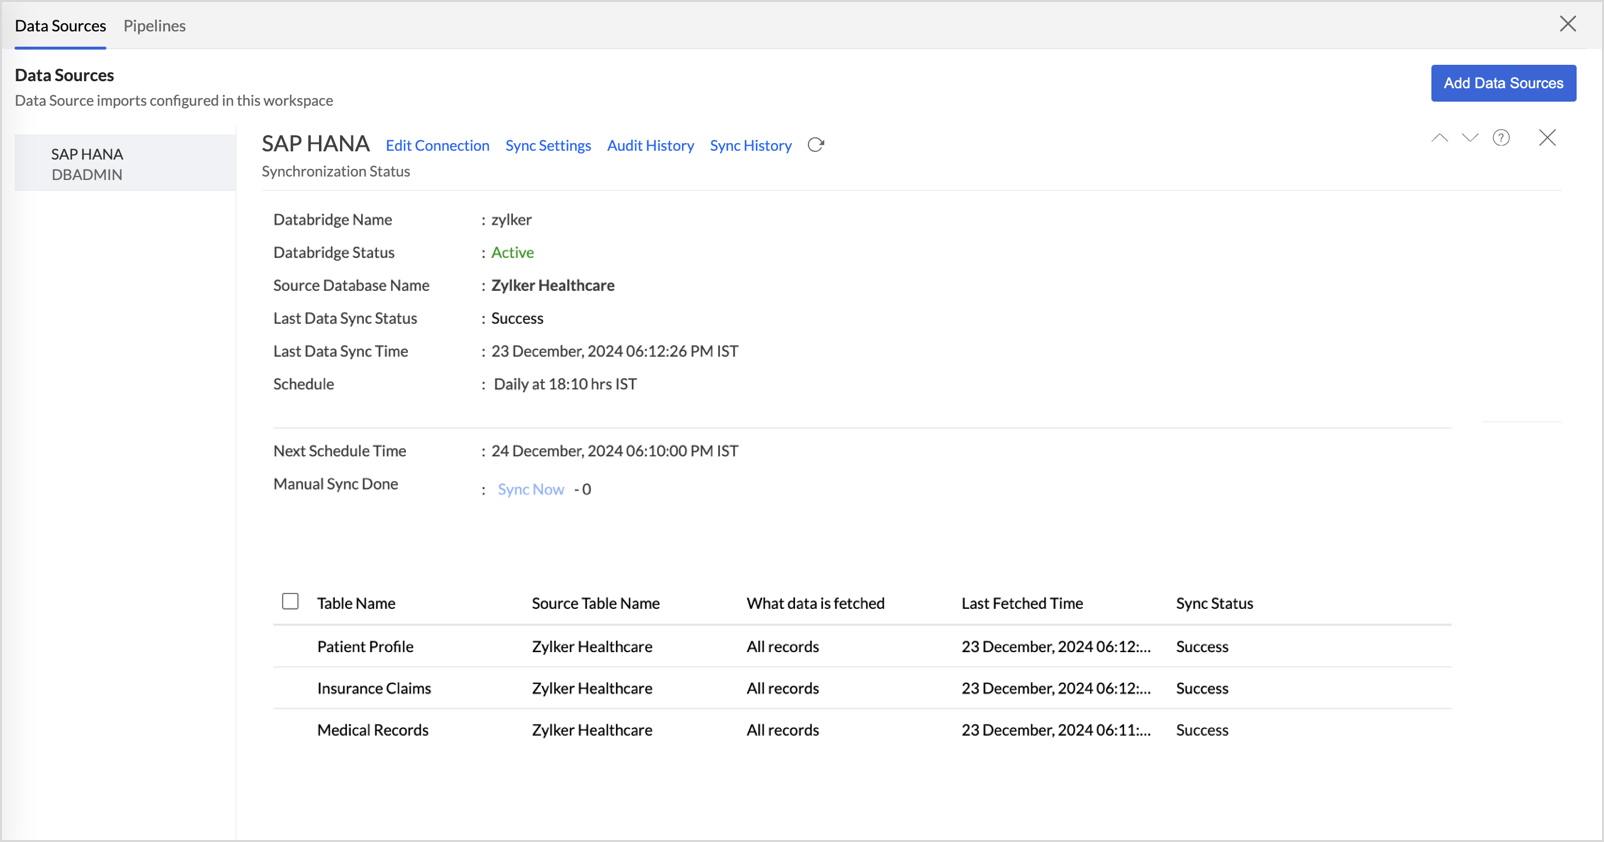Switch to the Pipelines tab
This screenshot has width=1604, height=842.
click(x=154, y=26)
